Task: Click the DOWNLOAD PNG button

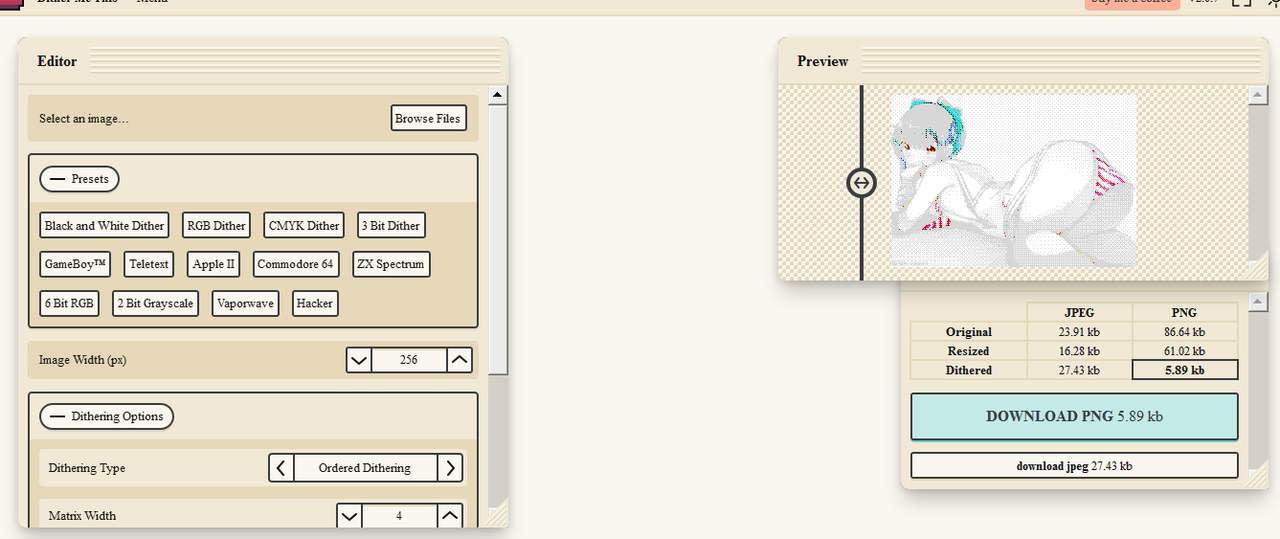Action: (1074, 416)
